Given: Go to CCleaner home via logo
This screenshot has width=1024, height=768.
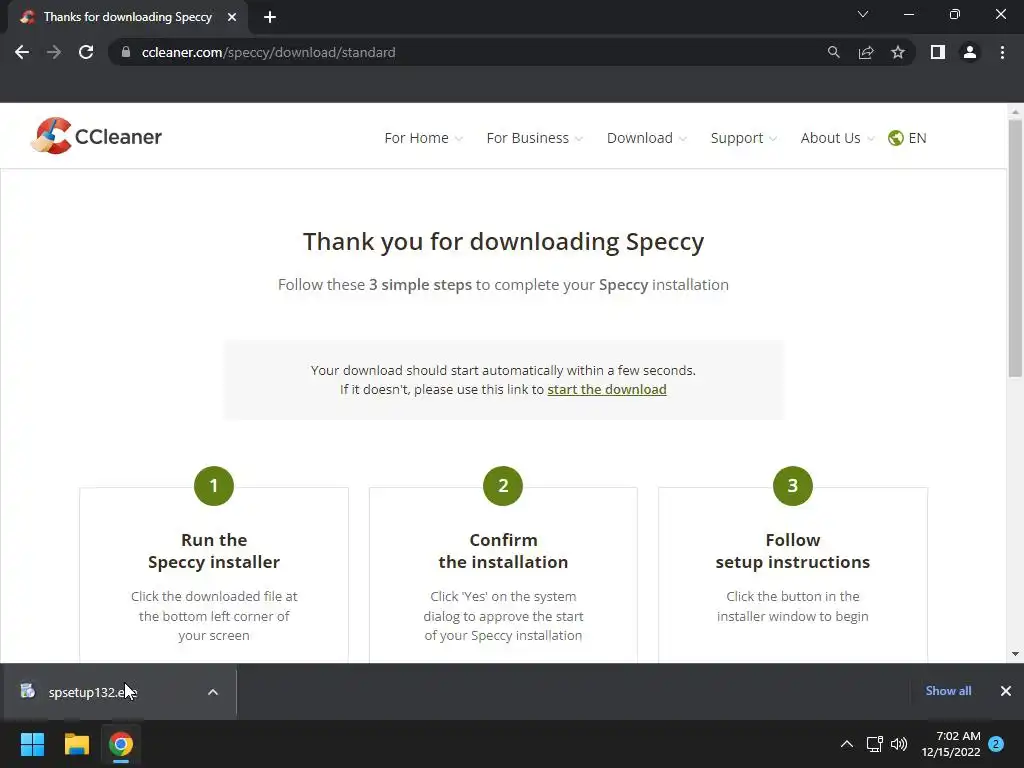Looking at the screenshot, I should [x=97, y=136].
